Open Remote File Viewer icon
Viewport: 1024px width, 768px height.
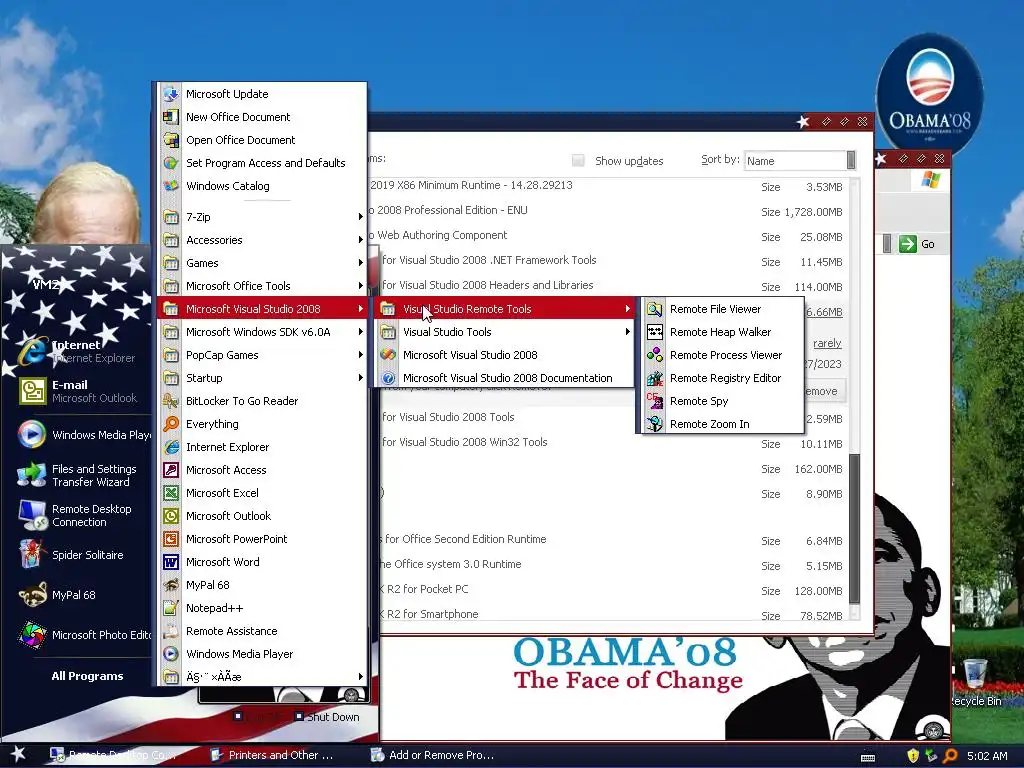click(654, 309)
